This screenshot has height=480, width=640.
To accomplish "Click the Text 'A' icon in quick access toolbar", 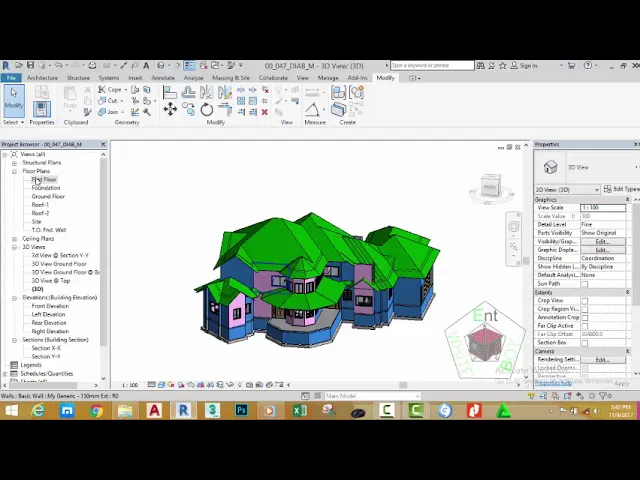I will coord(146,65).
